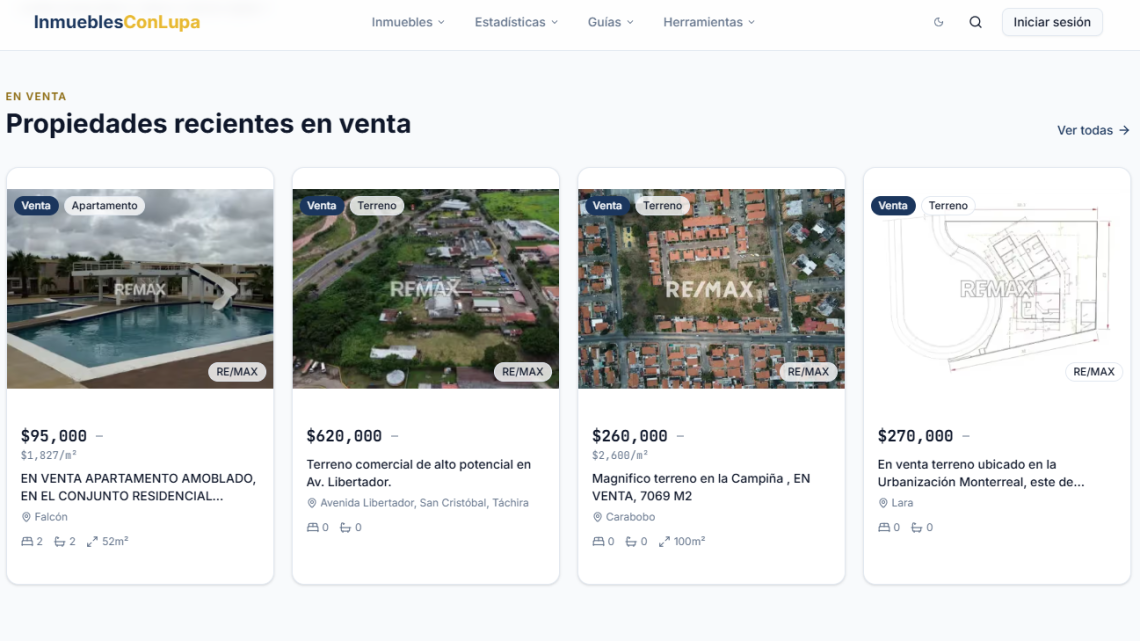
Task: Open listing Magnifico terreno en la Campiña
Action: point(701,487)
